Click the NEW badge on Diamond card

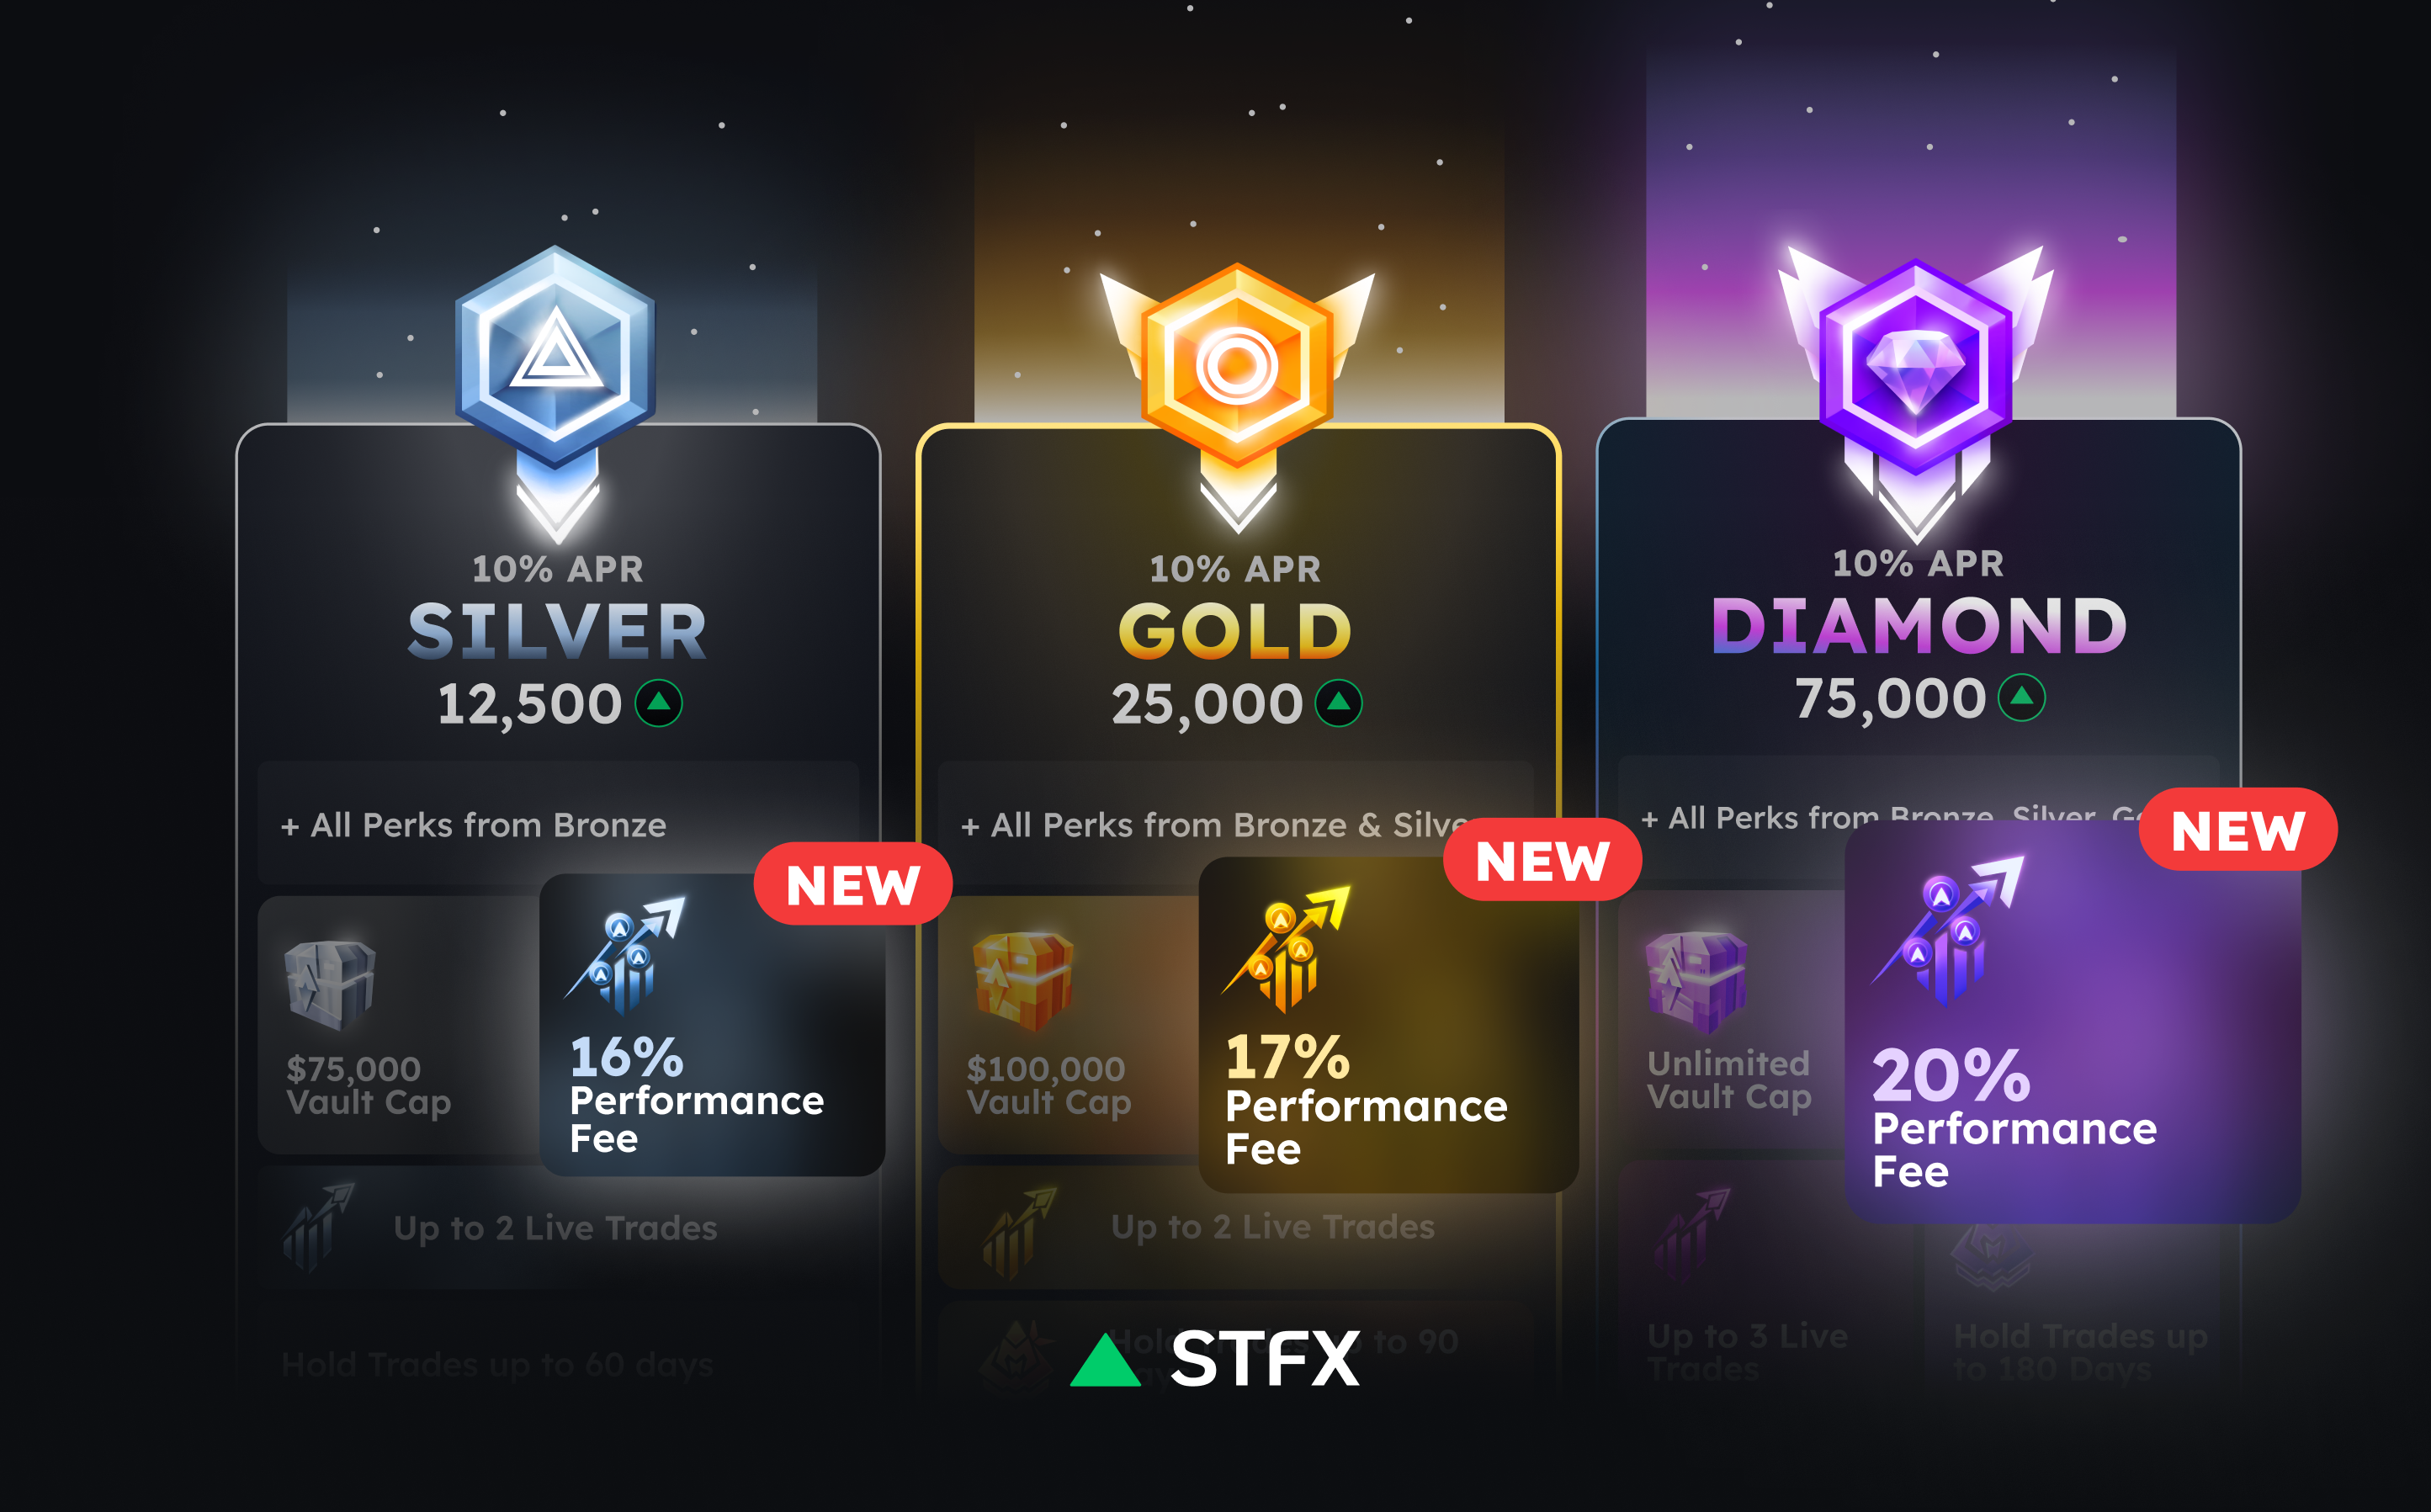pos(2238,829)
